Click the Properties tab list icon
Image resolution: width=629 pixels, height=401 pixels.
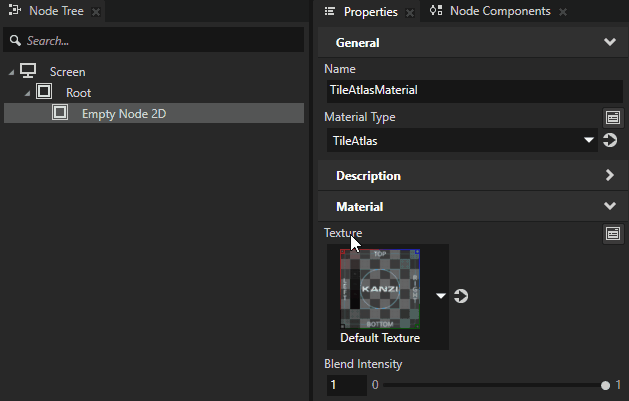(x=330, y=11)
